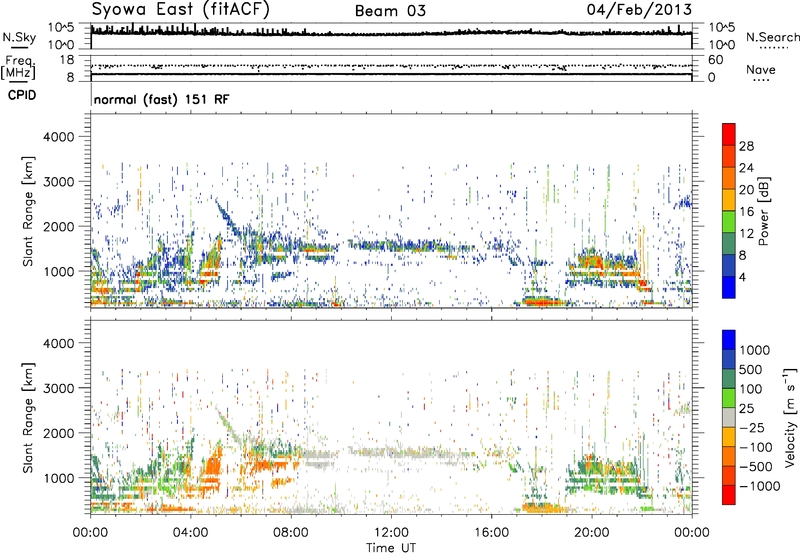Select the 'CPID' row label
The image size is (800, 554).
22,95
